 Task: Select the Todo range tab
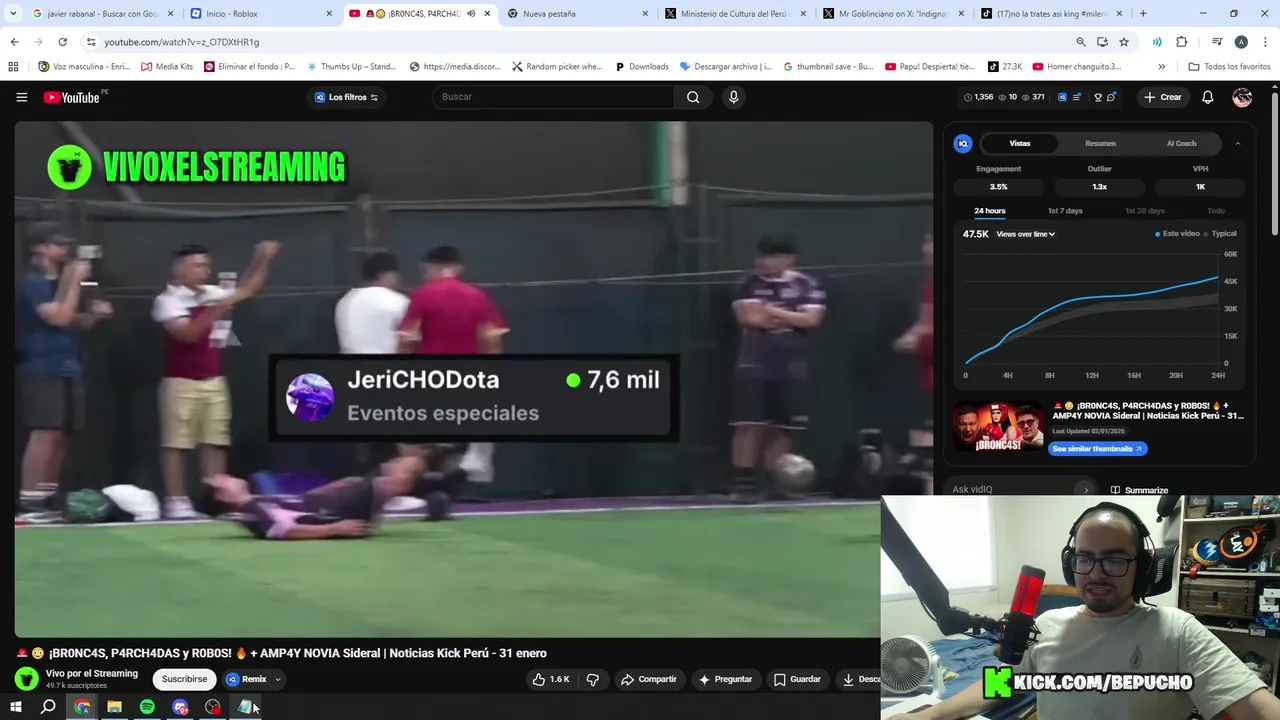1216,211
